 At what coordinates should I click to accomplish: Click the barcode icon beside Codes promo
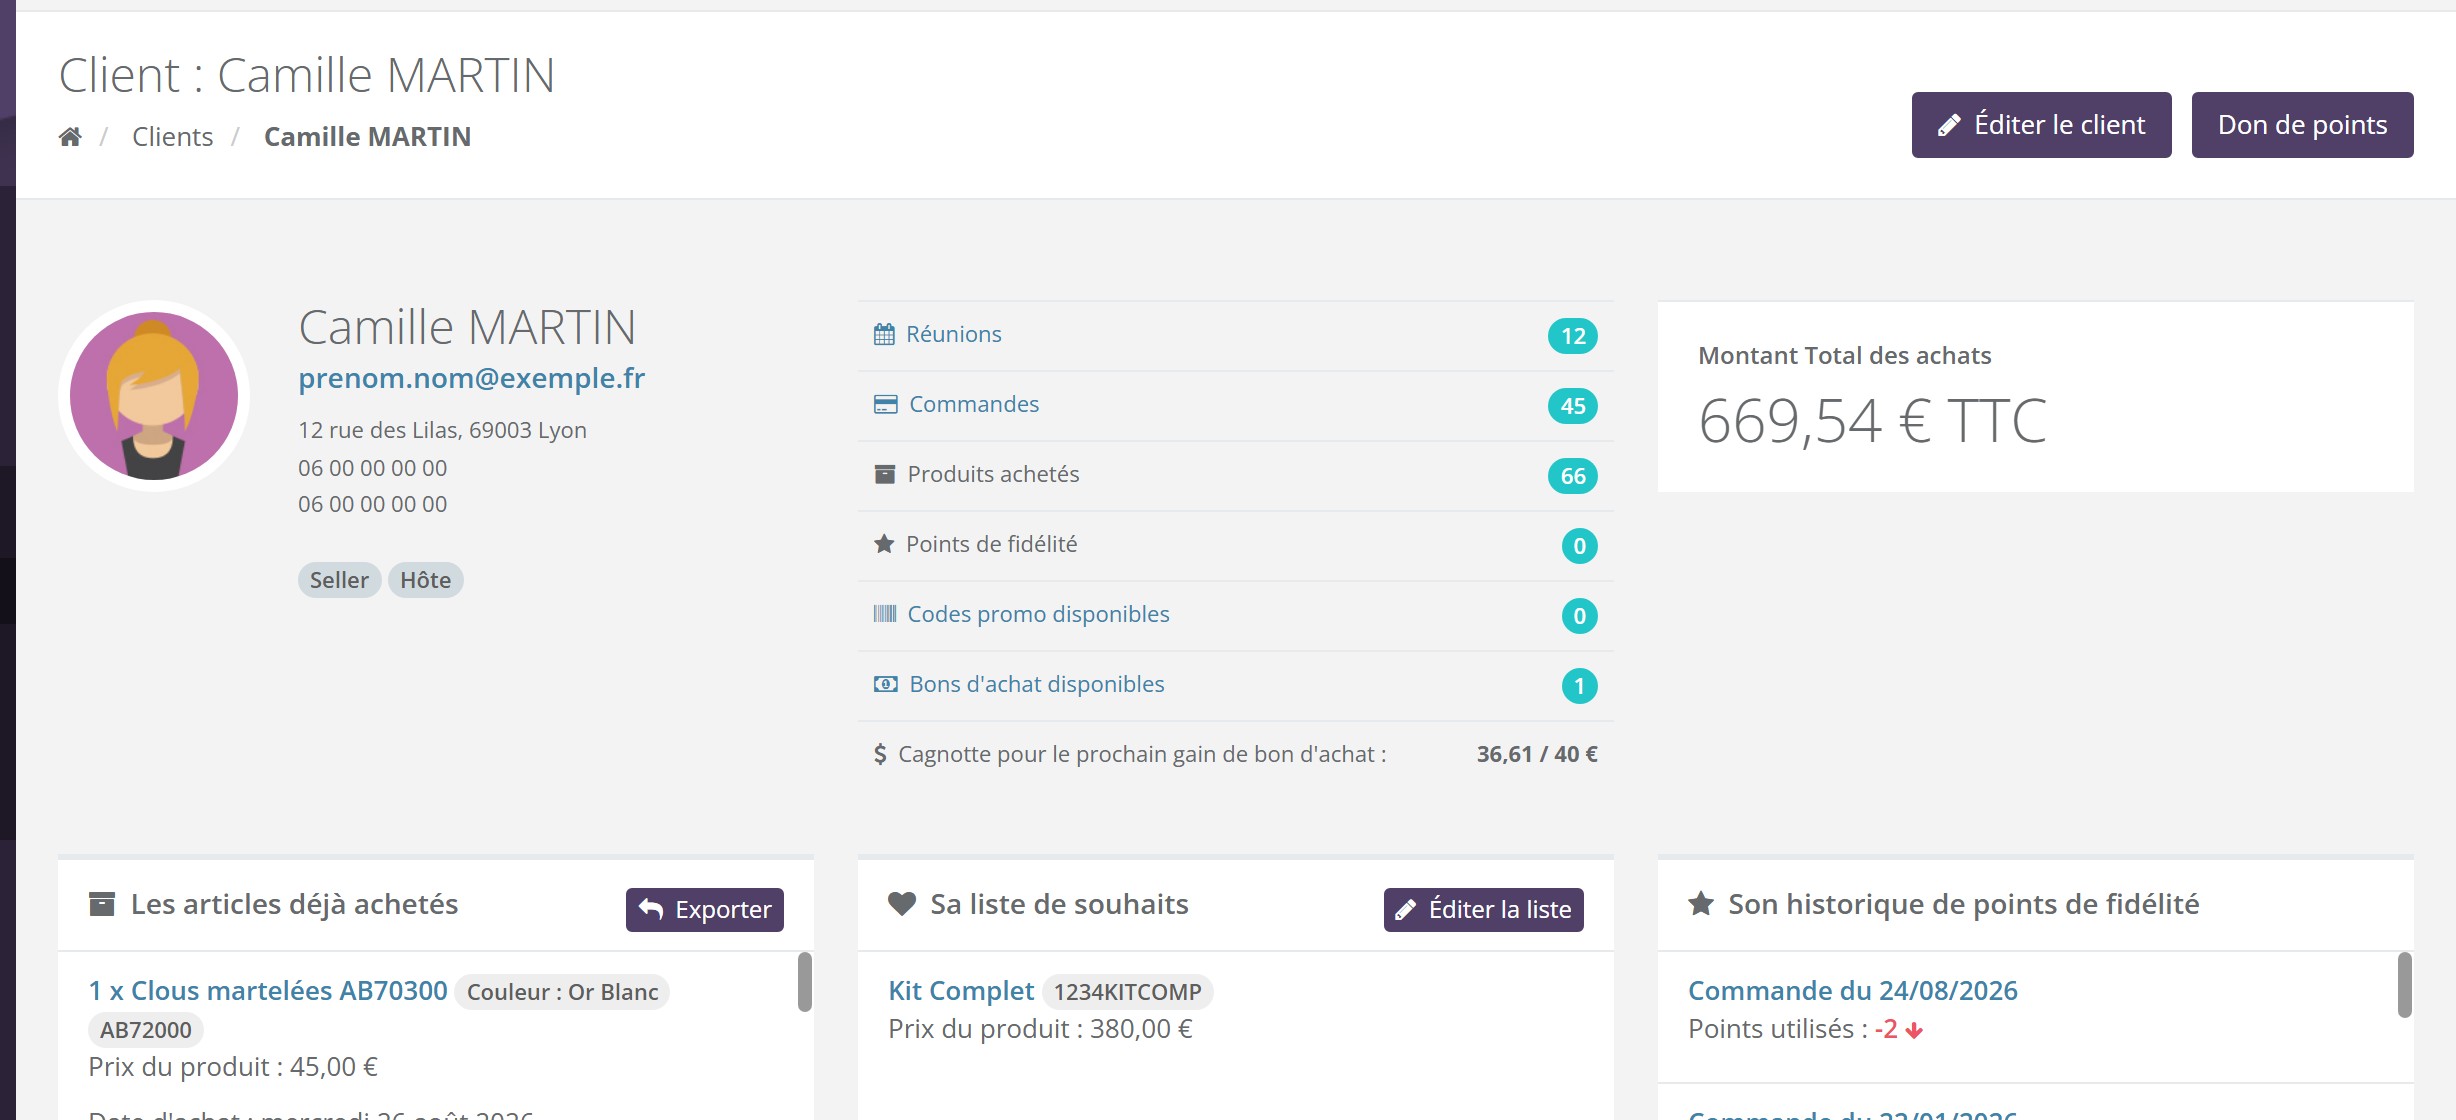pos(885,614)
